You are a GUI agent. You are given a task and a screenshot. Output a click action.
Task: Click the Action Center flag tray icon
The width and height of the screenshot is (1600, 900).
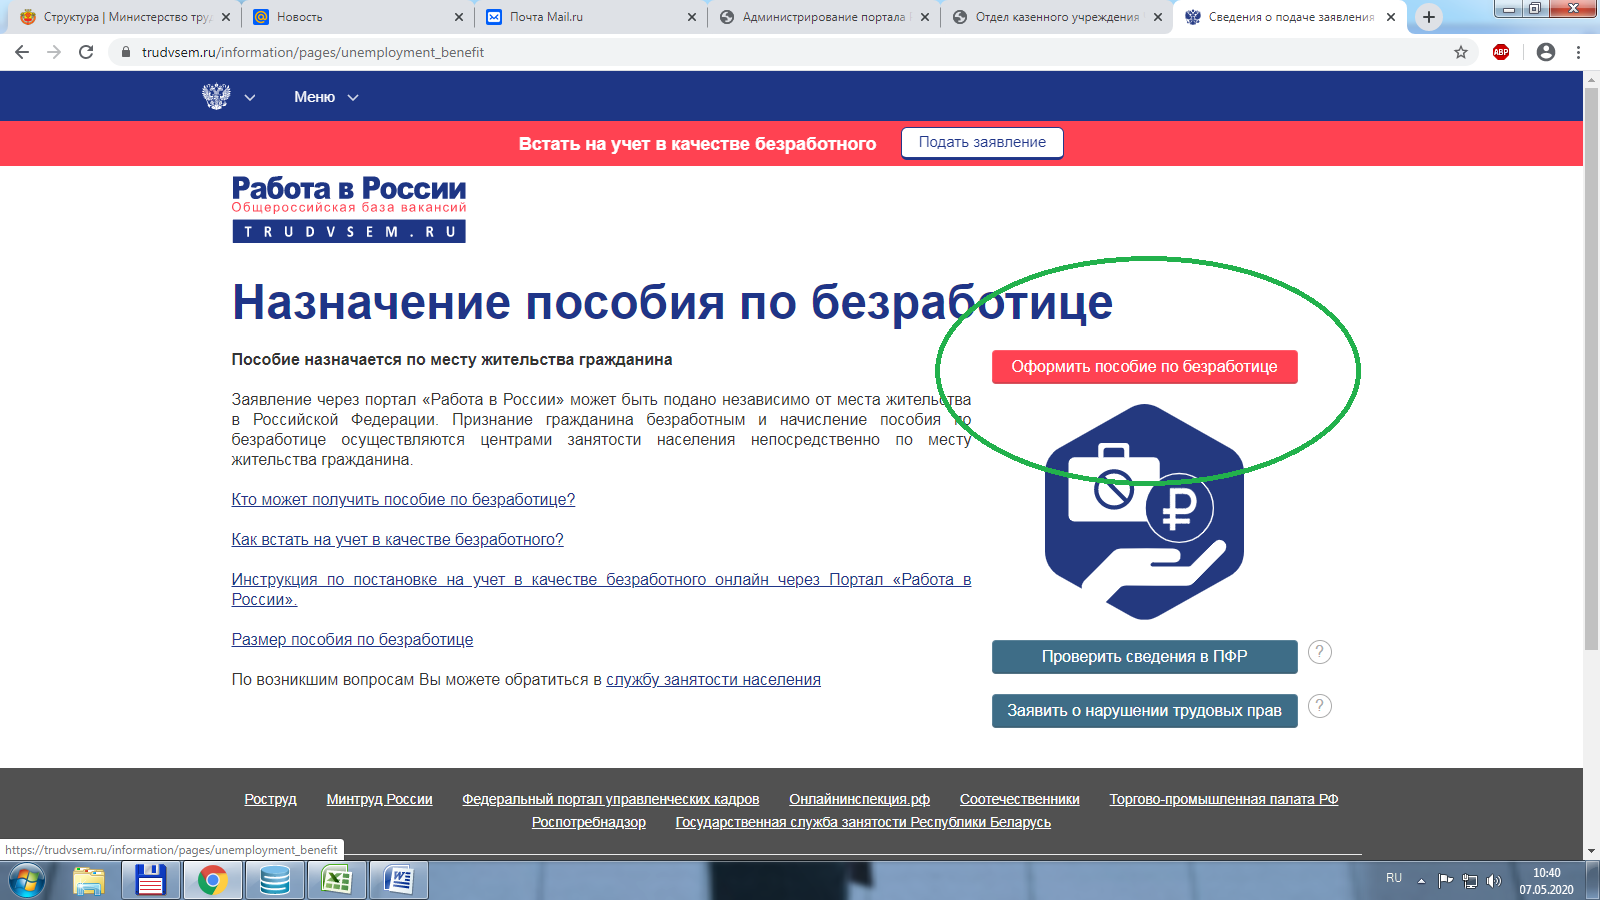(x=1445, y=881)
